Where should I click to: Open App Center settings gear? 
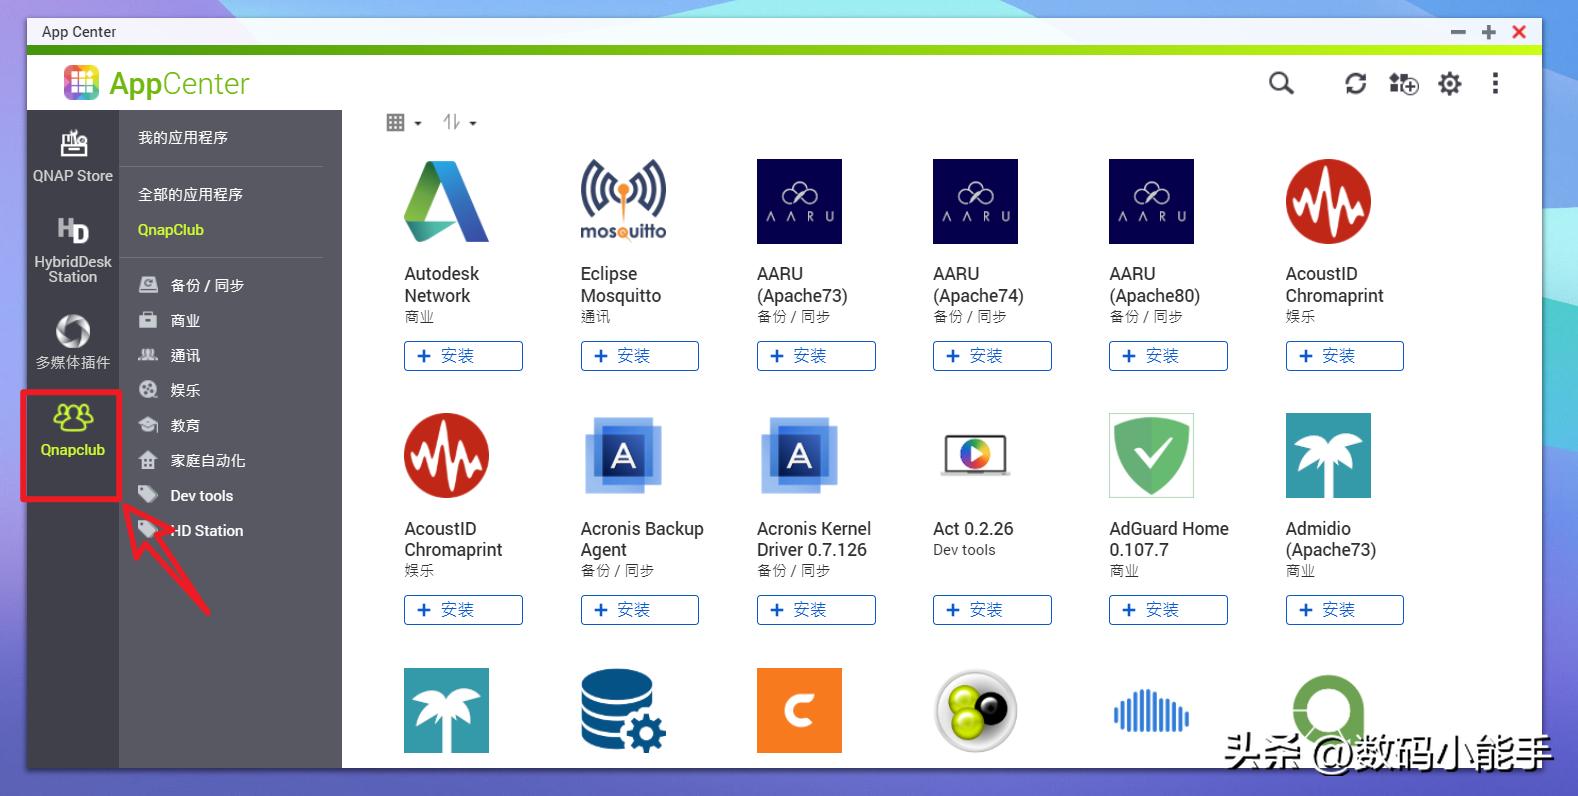coord(1449,84)
